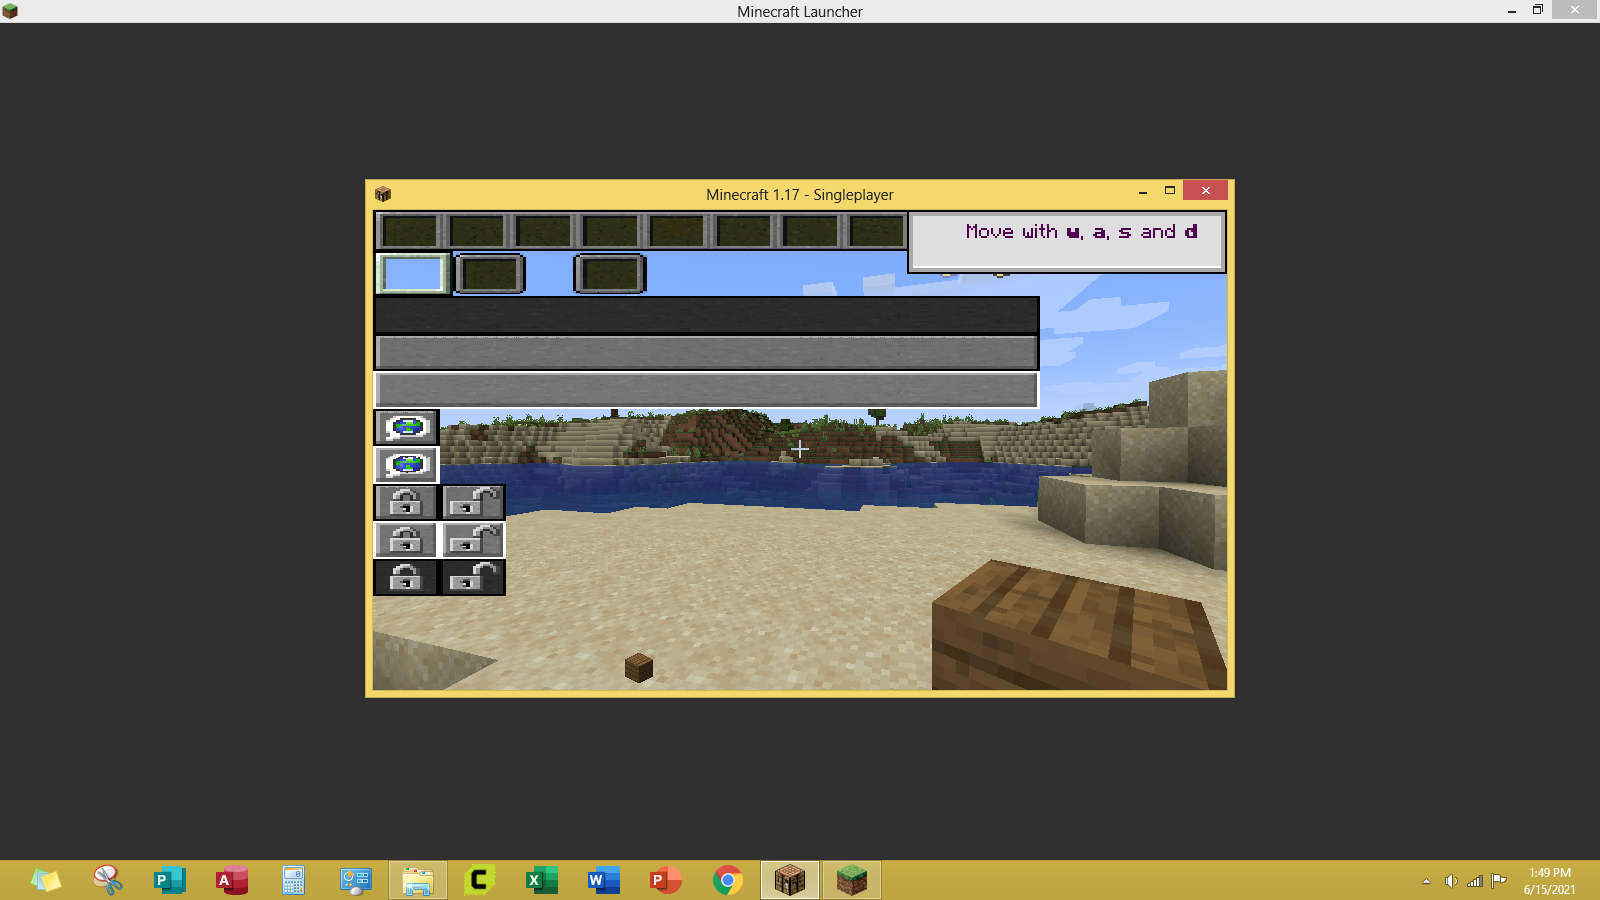Open Control Panel from the taskbar

click(x=355, y=880)
